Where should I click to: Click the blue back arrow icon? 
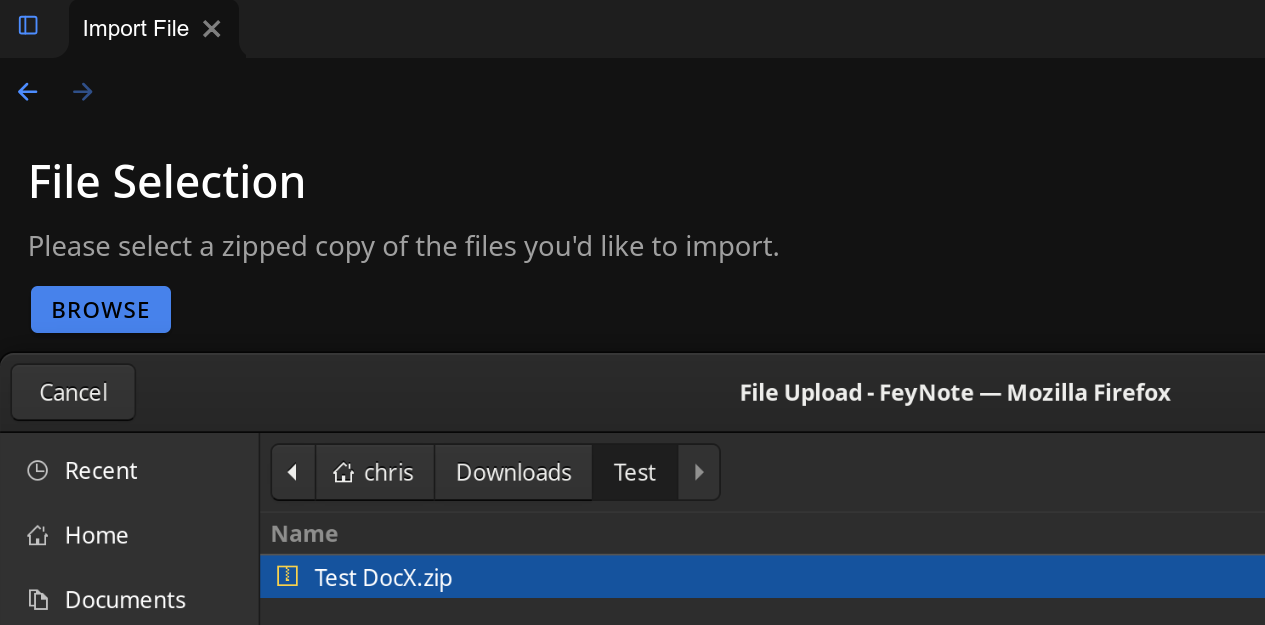tap(27, 91)
